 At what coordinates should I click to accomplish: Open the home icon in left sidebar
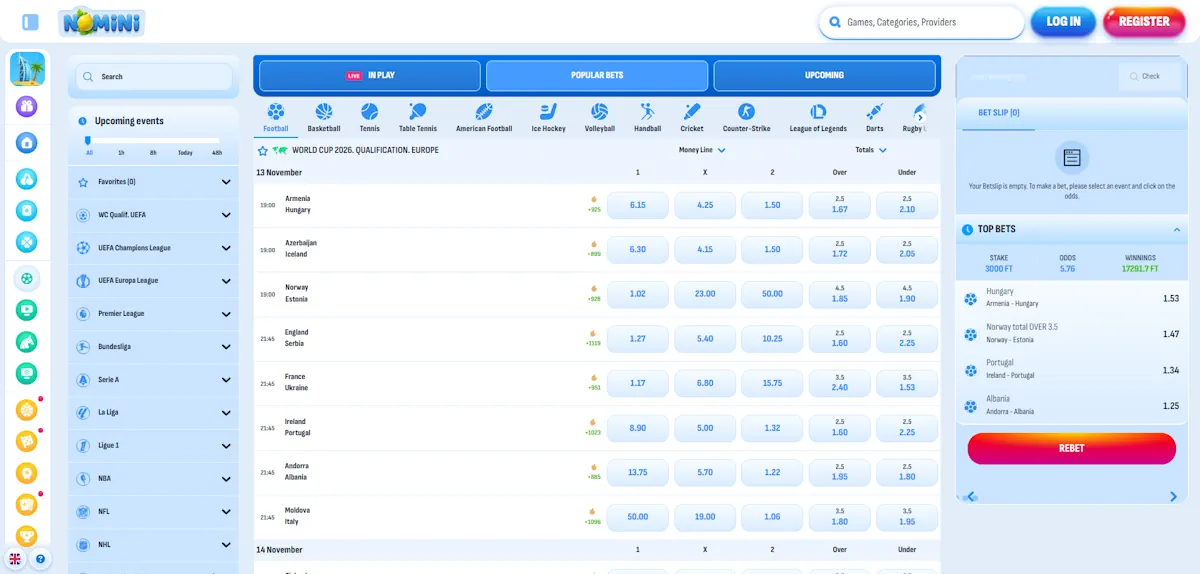[27, 143]
